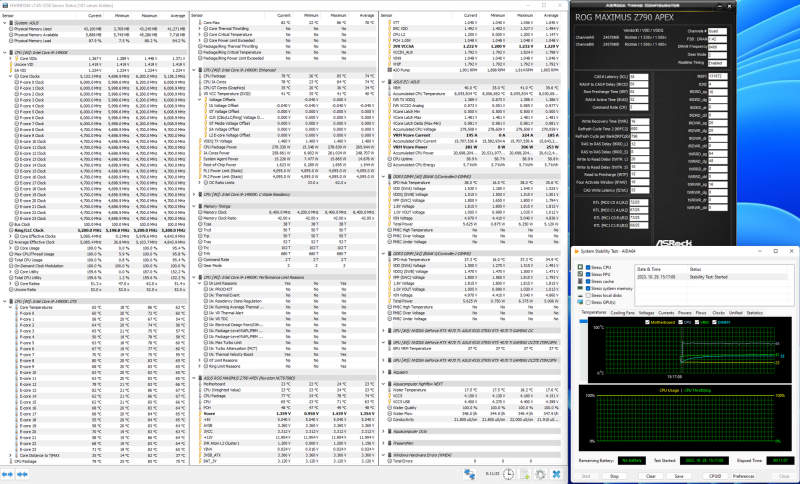Click icon beside Stress FPU in AIDA64
800x484 pixels.
pyautogui.click(x=580, y=274)
